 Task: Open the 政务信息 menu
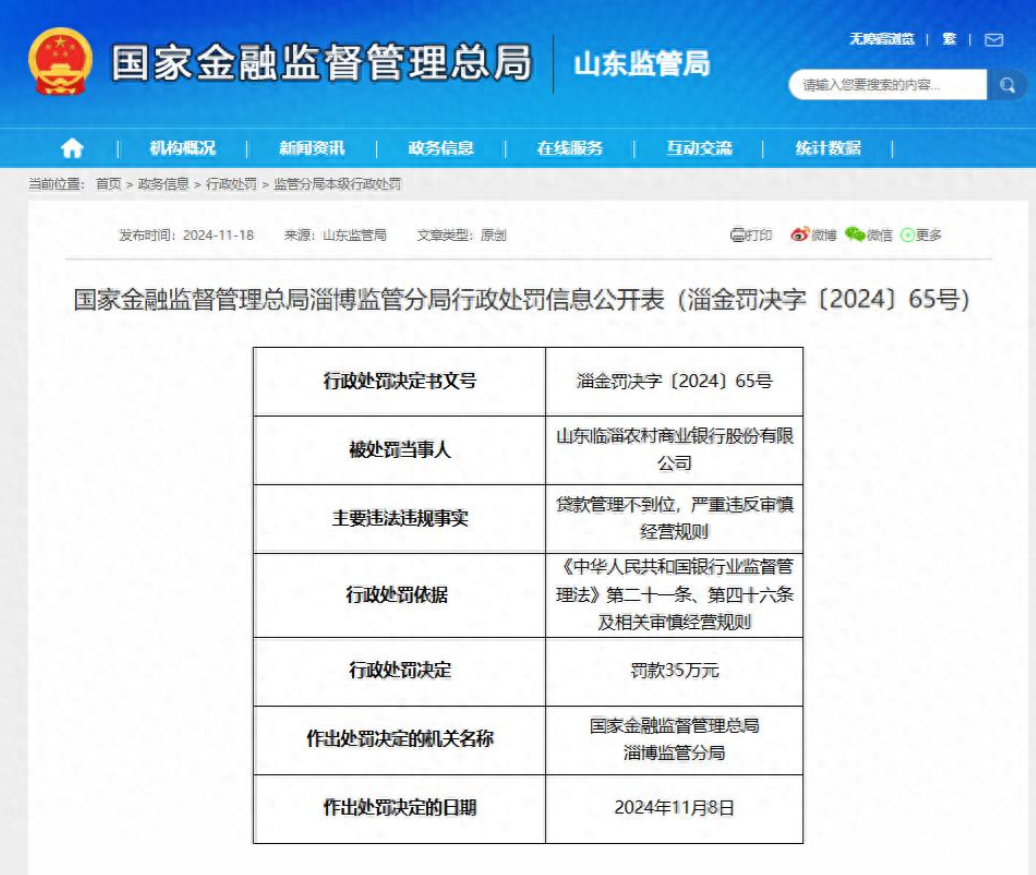441,148
